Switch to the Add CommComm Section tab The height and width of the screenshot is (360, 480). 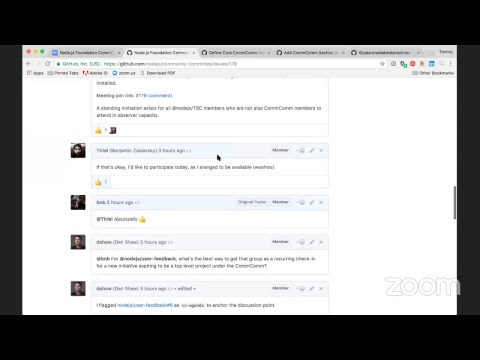tap(310, 53)
